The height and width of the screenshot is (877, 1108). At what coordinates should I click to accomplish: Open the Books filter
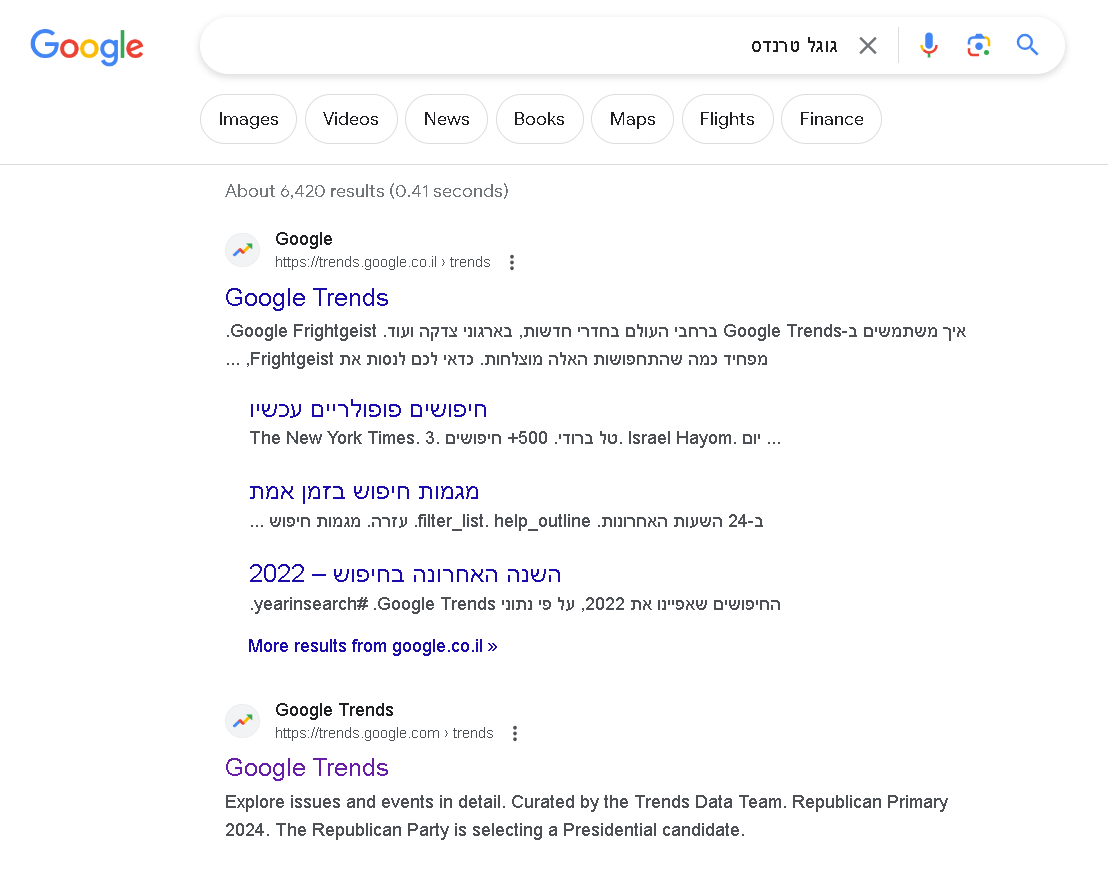(x=539, y=119)
